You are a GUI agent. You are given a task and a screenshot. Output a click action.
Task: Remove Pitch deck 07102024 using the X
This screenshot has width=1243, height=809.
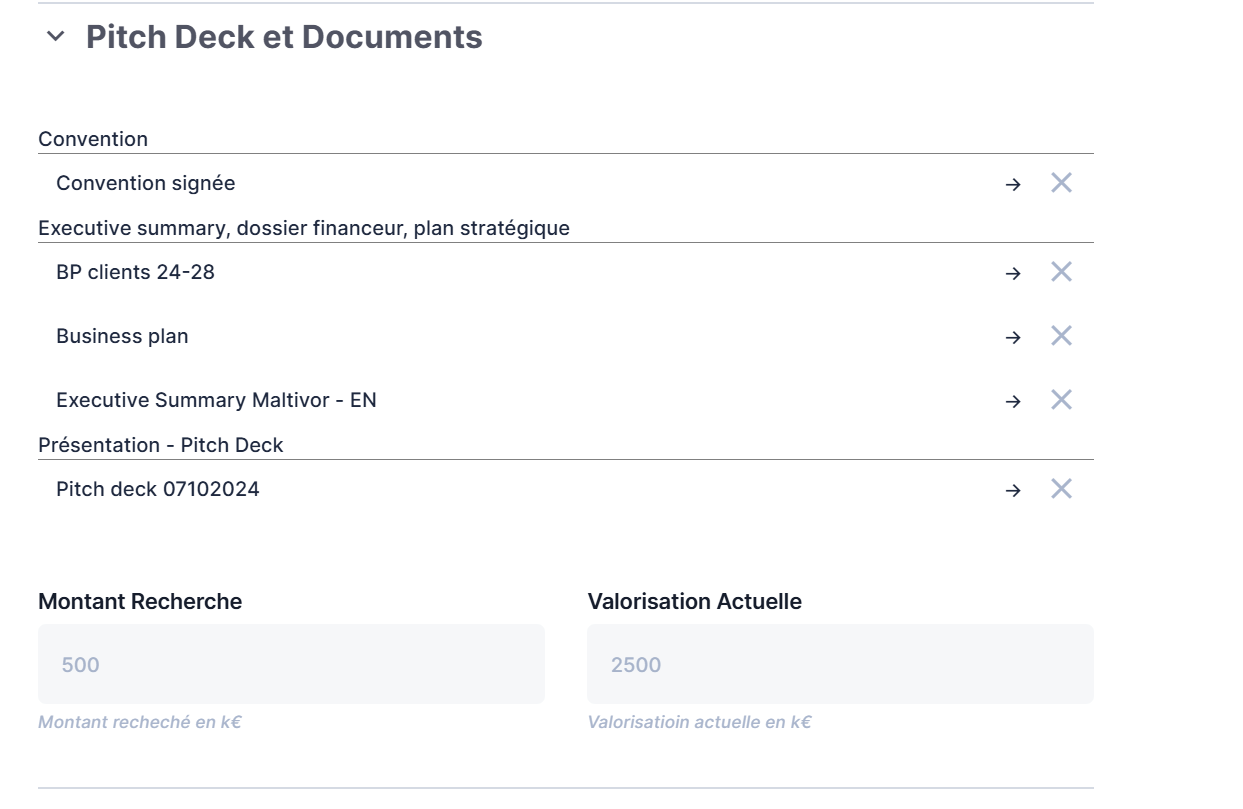pos(1060,489)
